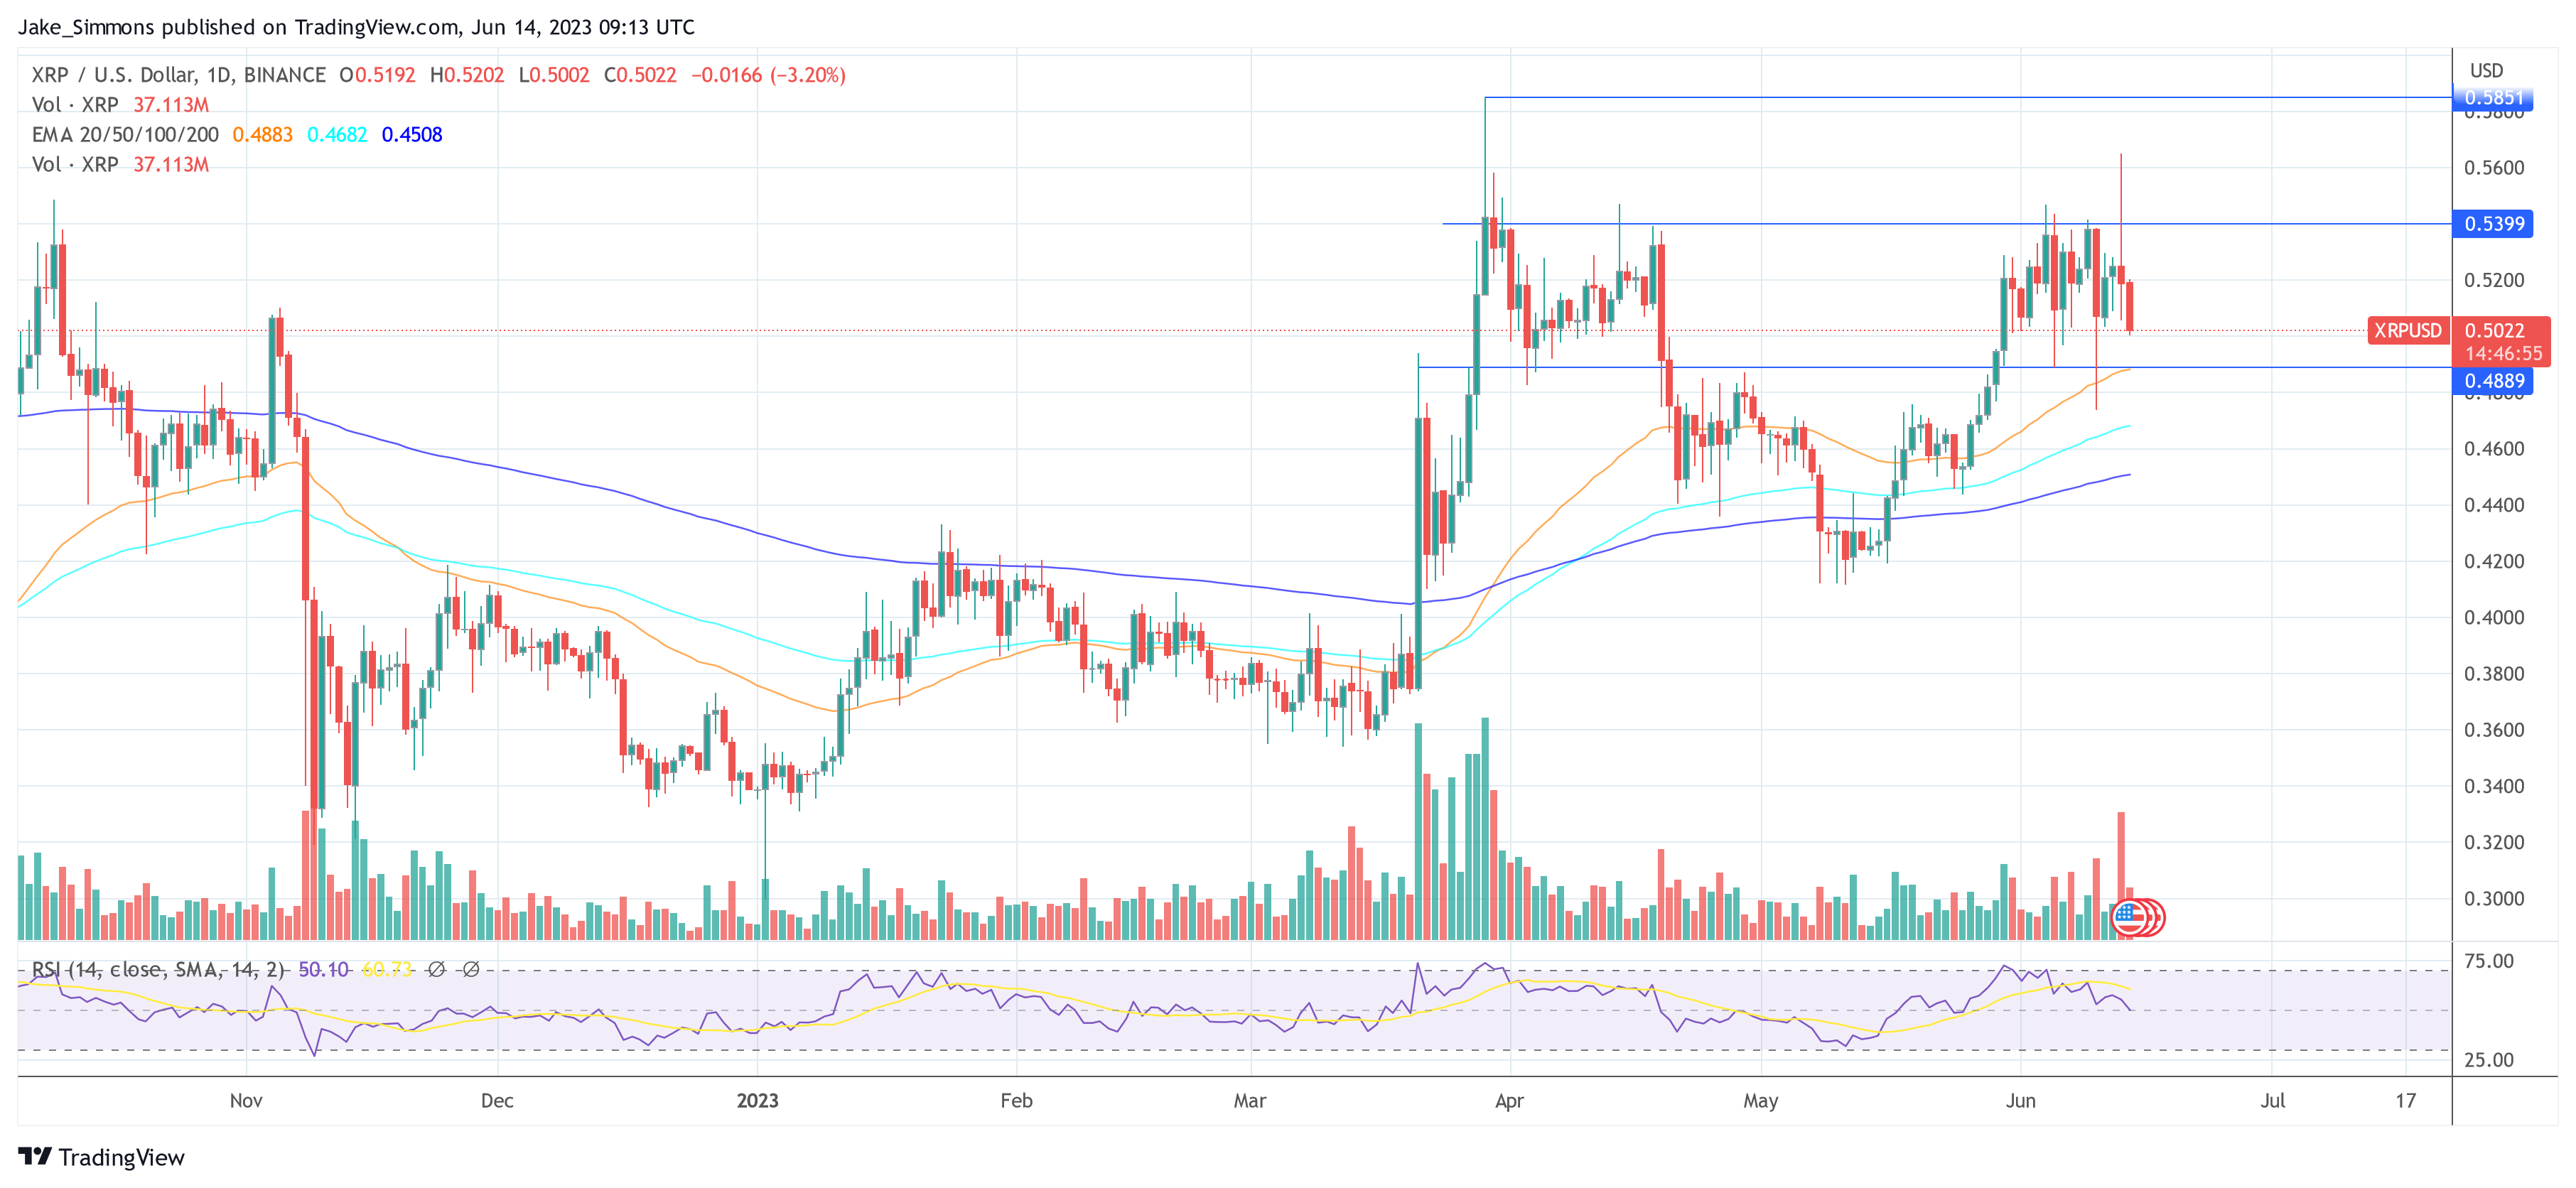Click the Jake_Simmons published header text
This screenshot has width=2576, height=1188.
click(356, 27)
